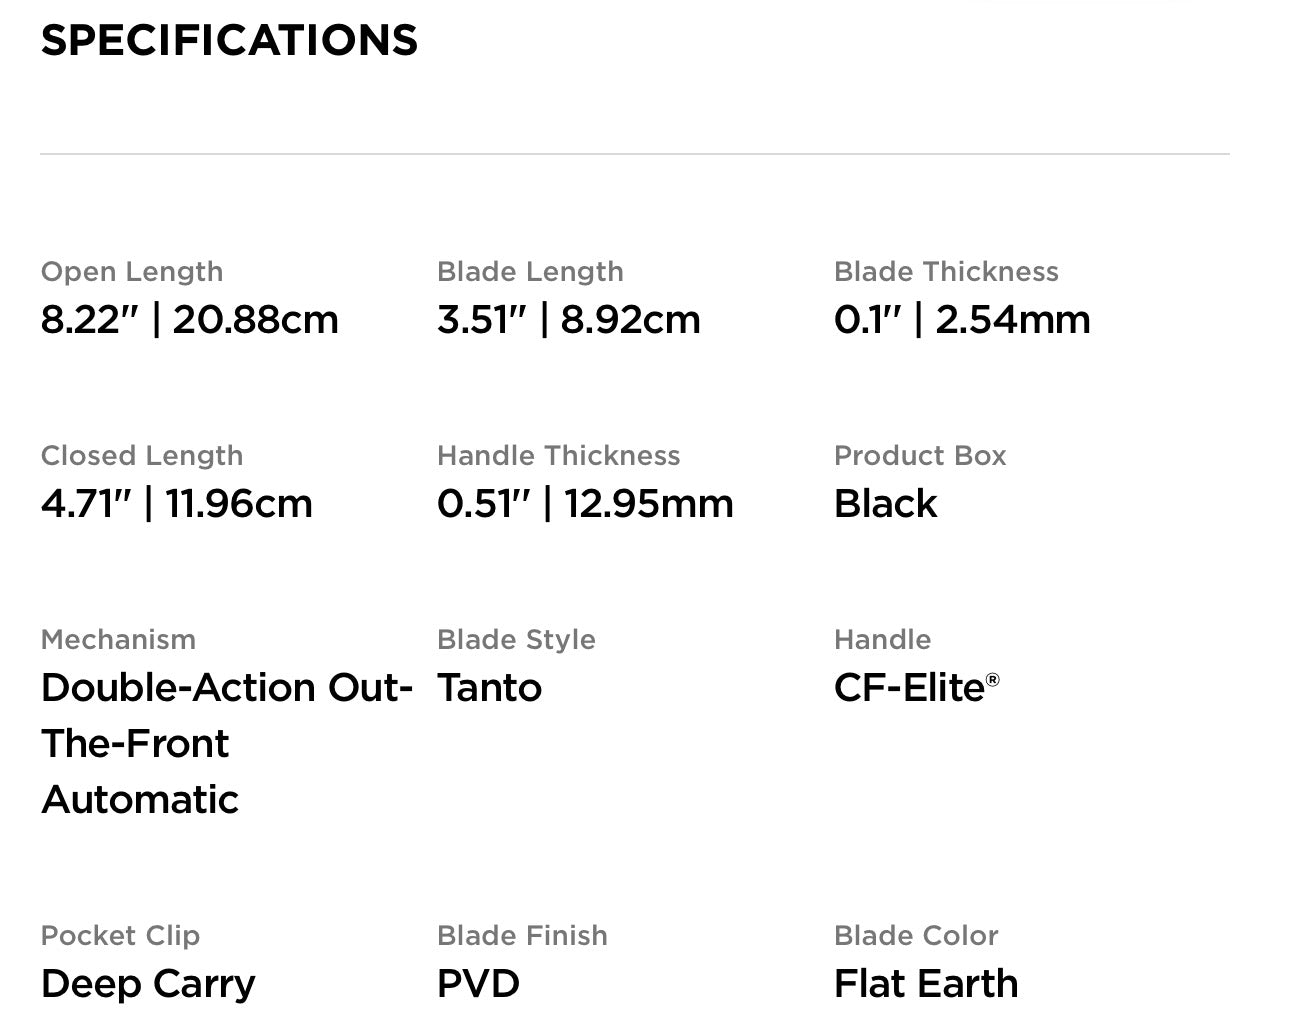The width and height of the screenshot is (1289, 1027).
Task: Click the Mechanism label
Action: [118, 639]
